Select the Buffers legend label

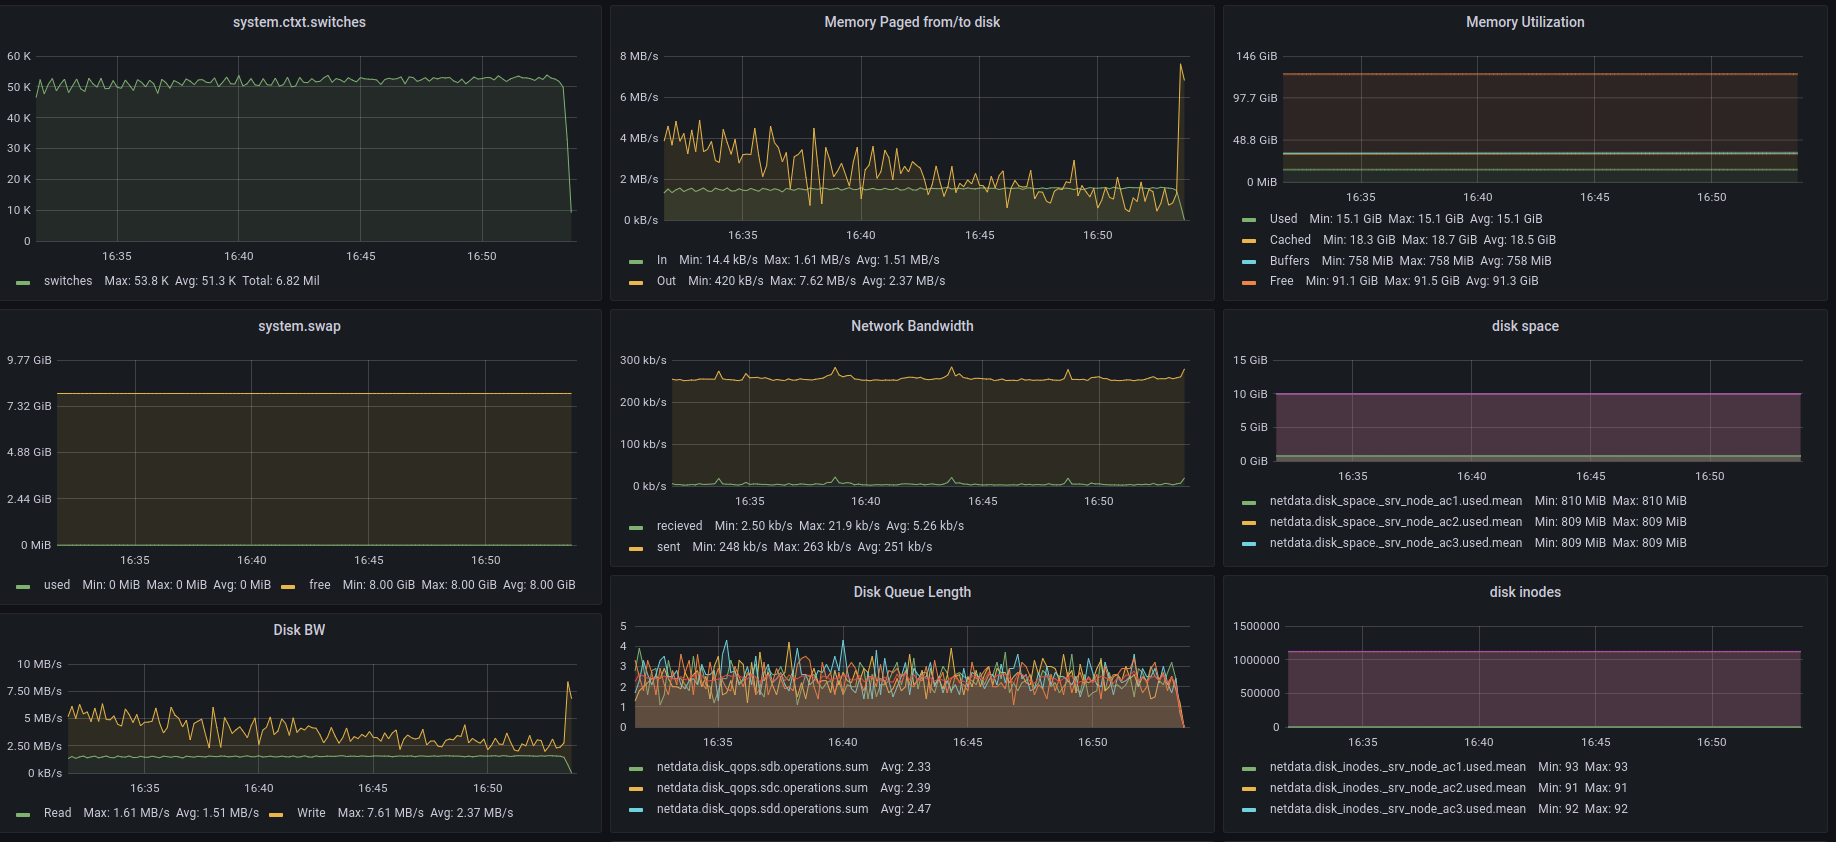pyautogui.click(x=1289, y=261)
